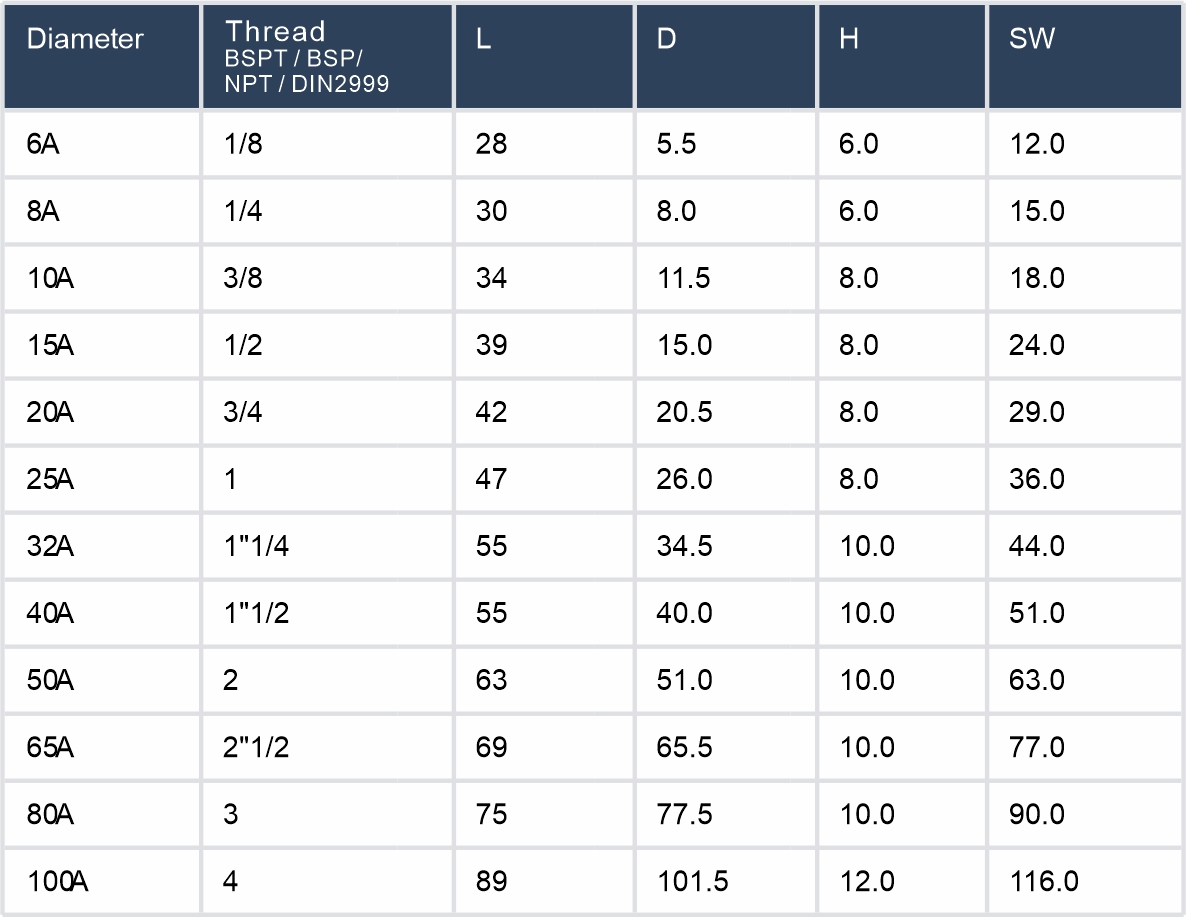Click the Diameter column header
The image size is (1186, 917).
(x=85, y=40)
